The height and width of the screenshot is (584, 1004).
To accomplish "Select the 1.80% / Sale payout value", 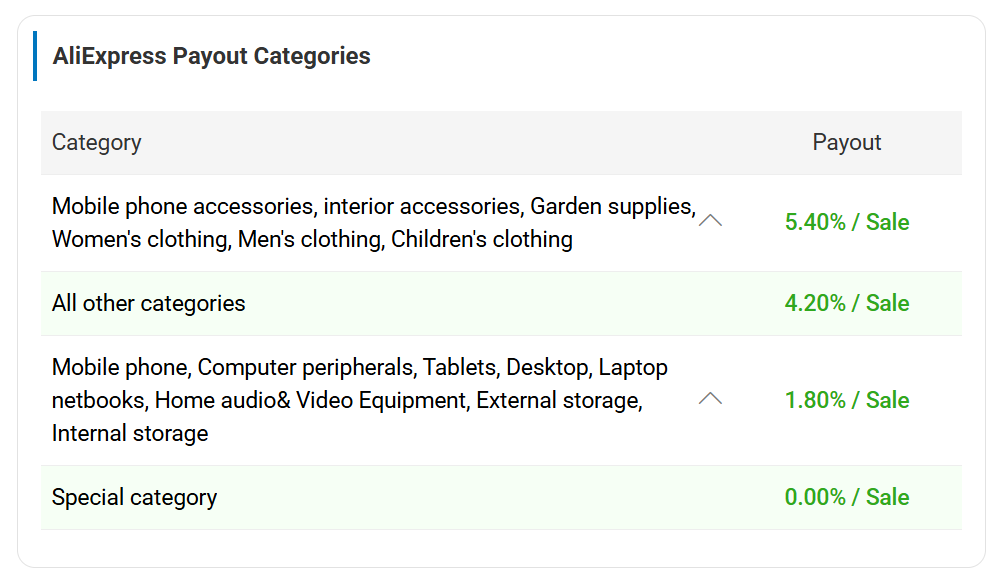I will [x=846, y=400].
